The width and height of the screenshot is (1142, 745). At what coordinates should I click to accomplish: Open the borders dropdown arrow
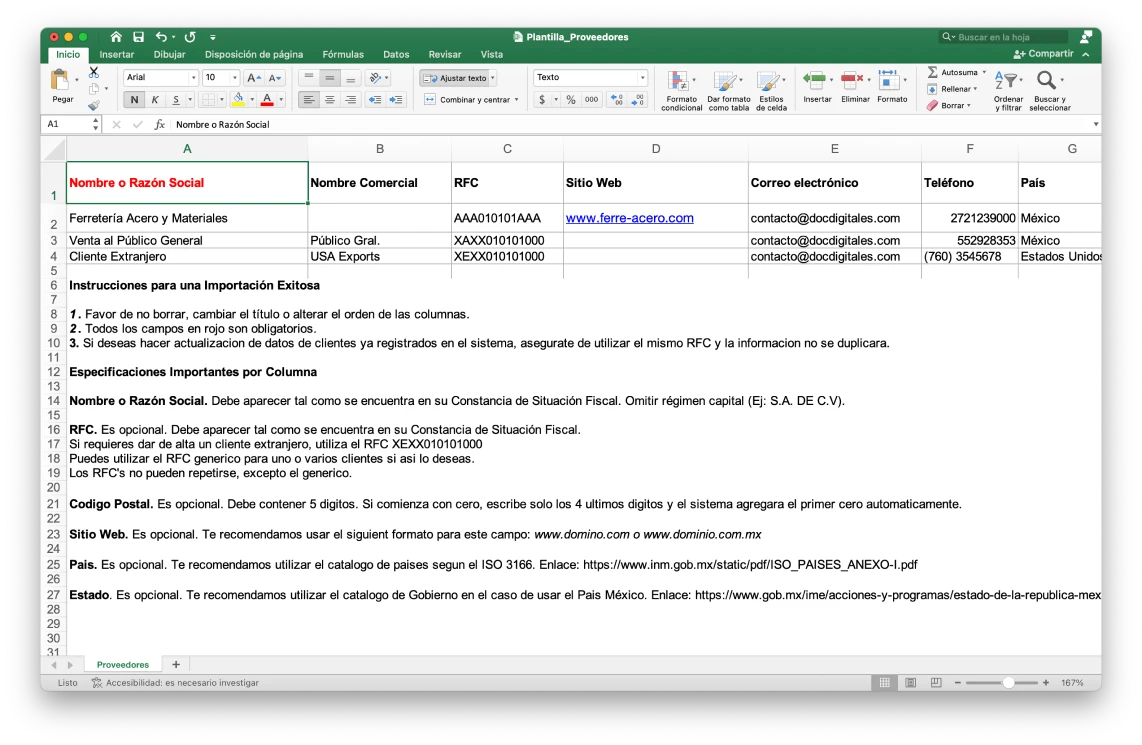click(x=221, y=100)
